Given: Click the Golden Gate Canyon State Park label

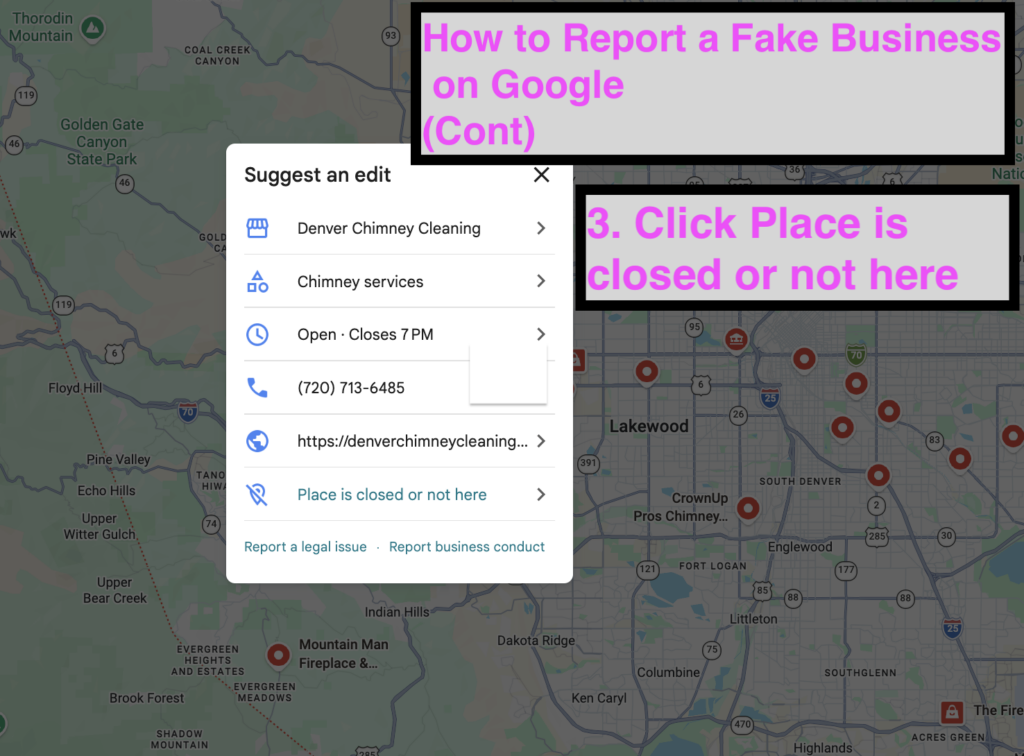Looking at the screenshot, I should pos(102,142).
